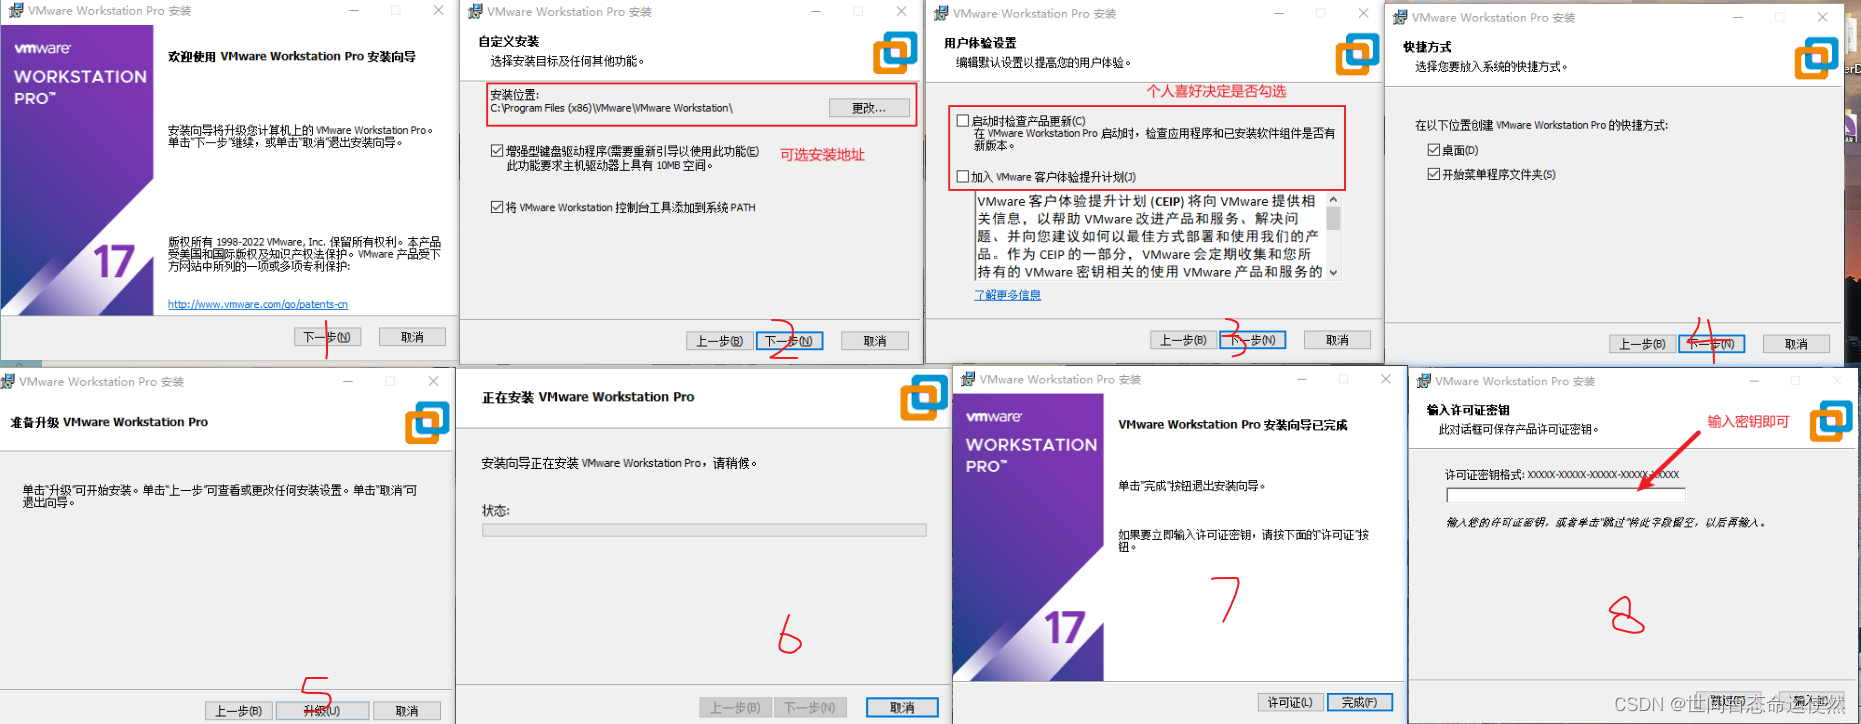This screenshot has width=1861, height=724.
Task: Toggle the 增强型键盘驱动程序 checkbox
Action: tap(497, 151)
